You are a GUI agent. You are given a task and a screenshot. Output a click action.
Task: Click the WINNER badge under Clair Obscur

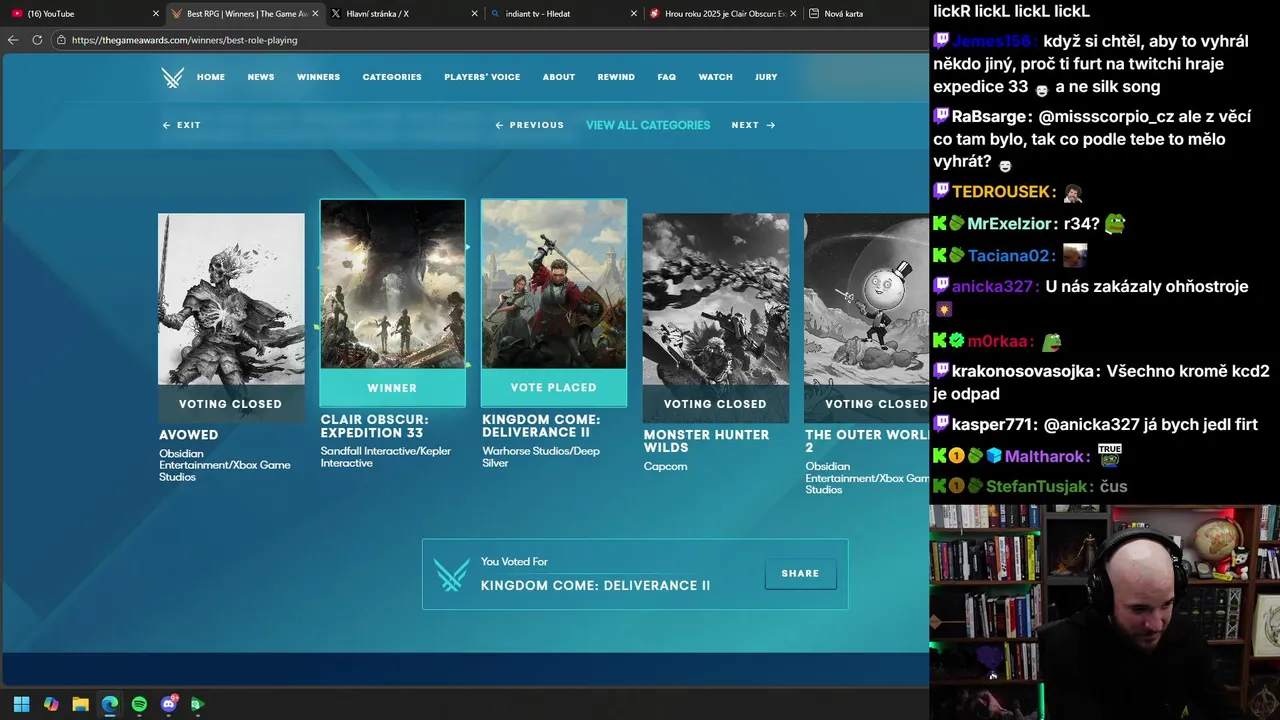392,388
